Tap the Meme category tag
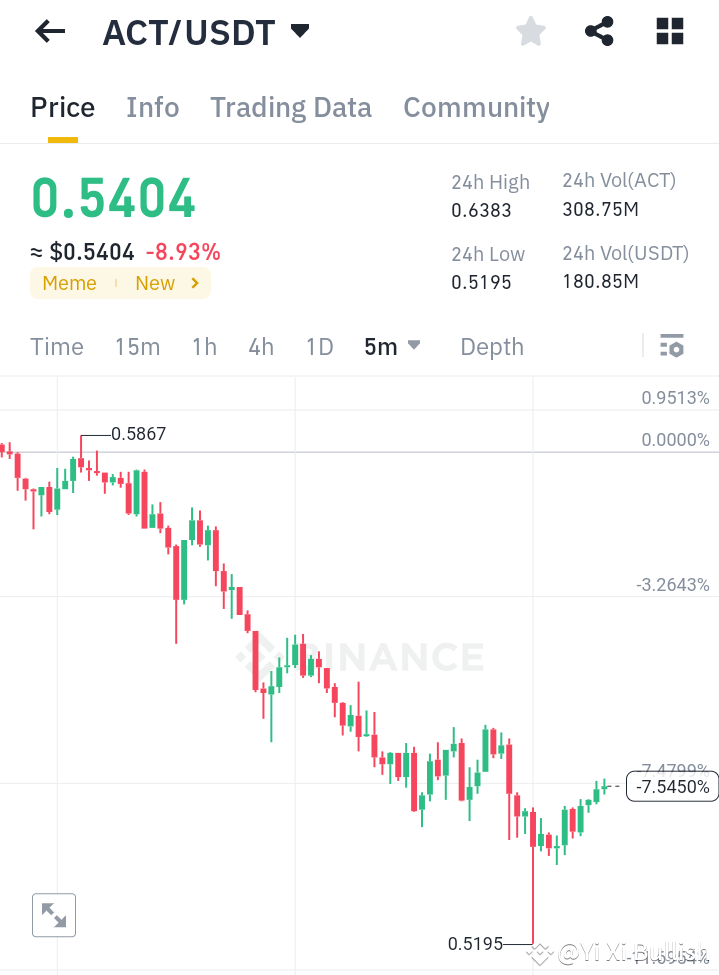Screen dimensions: 719x975 click(69, 283)
